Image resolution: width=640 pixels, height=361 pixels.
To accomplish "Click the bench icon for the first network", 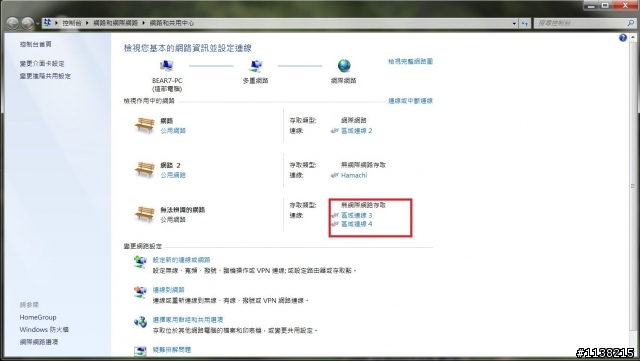I will click(144, 125).
